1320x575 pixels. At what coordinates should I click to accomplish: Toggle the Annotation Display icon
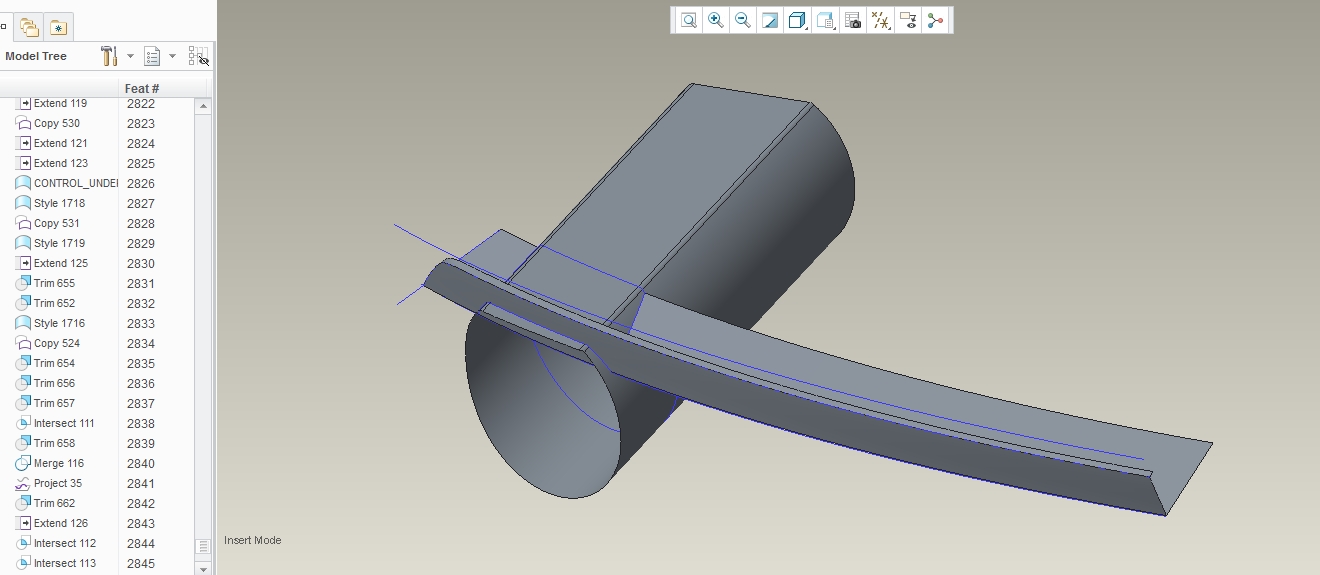[908, 20]
